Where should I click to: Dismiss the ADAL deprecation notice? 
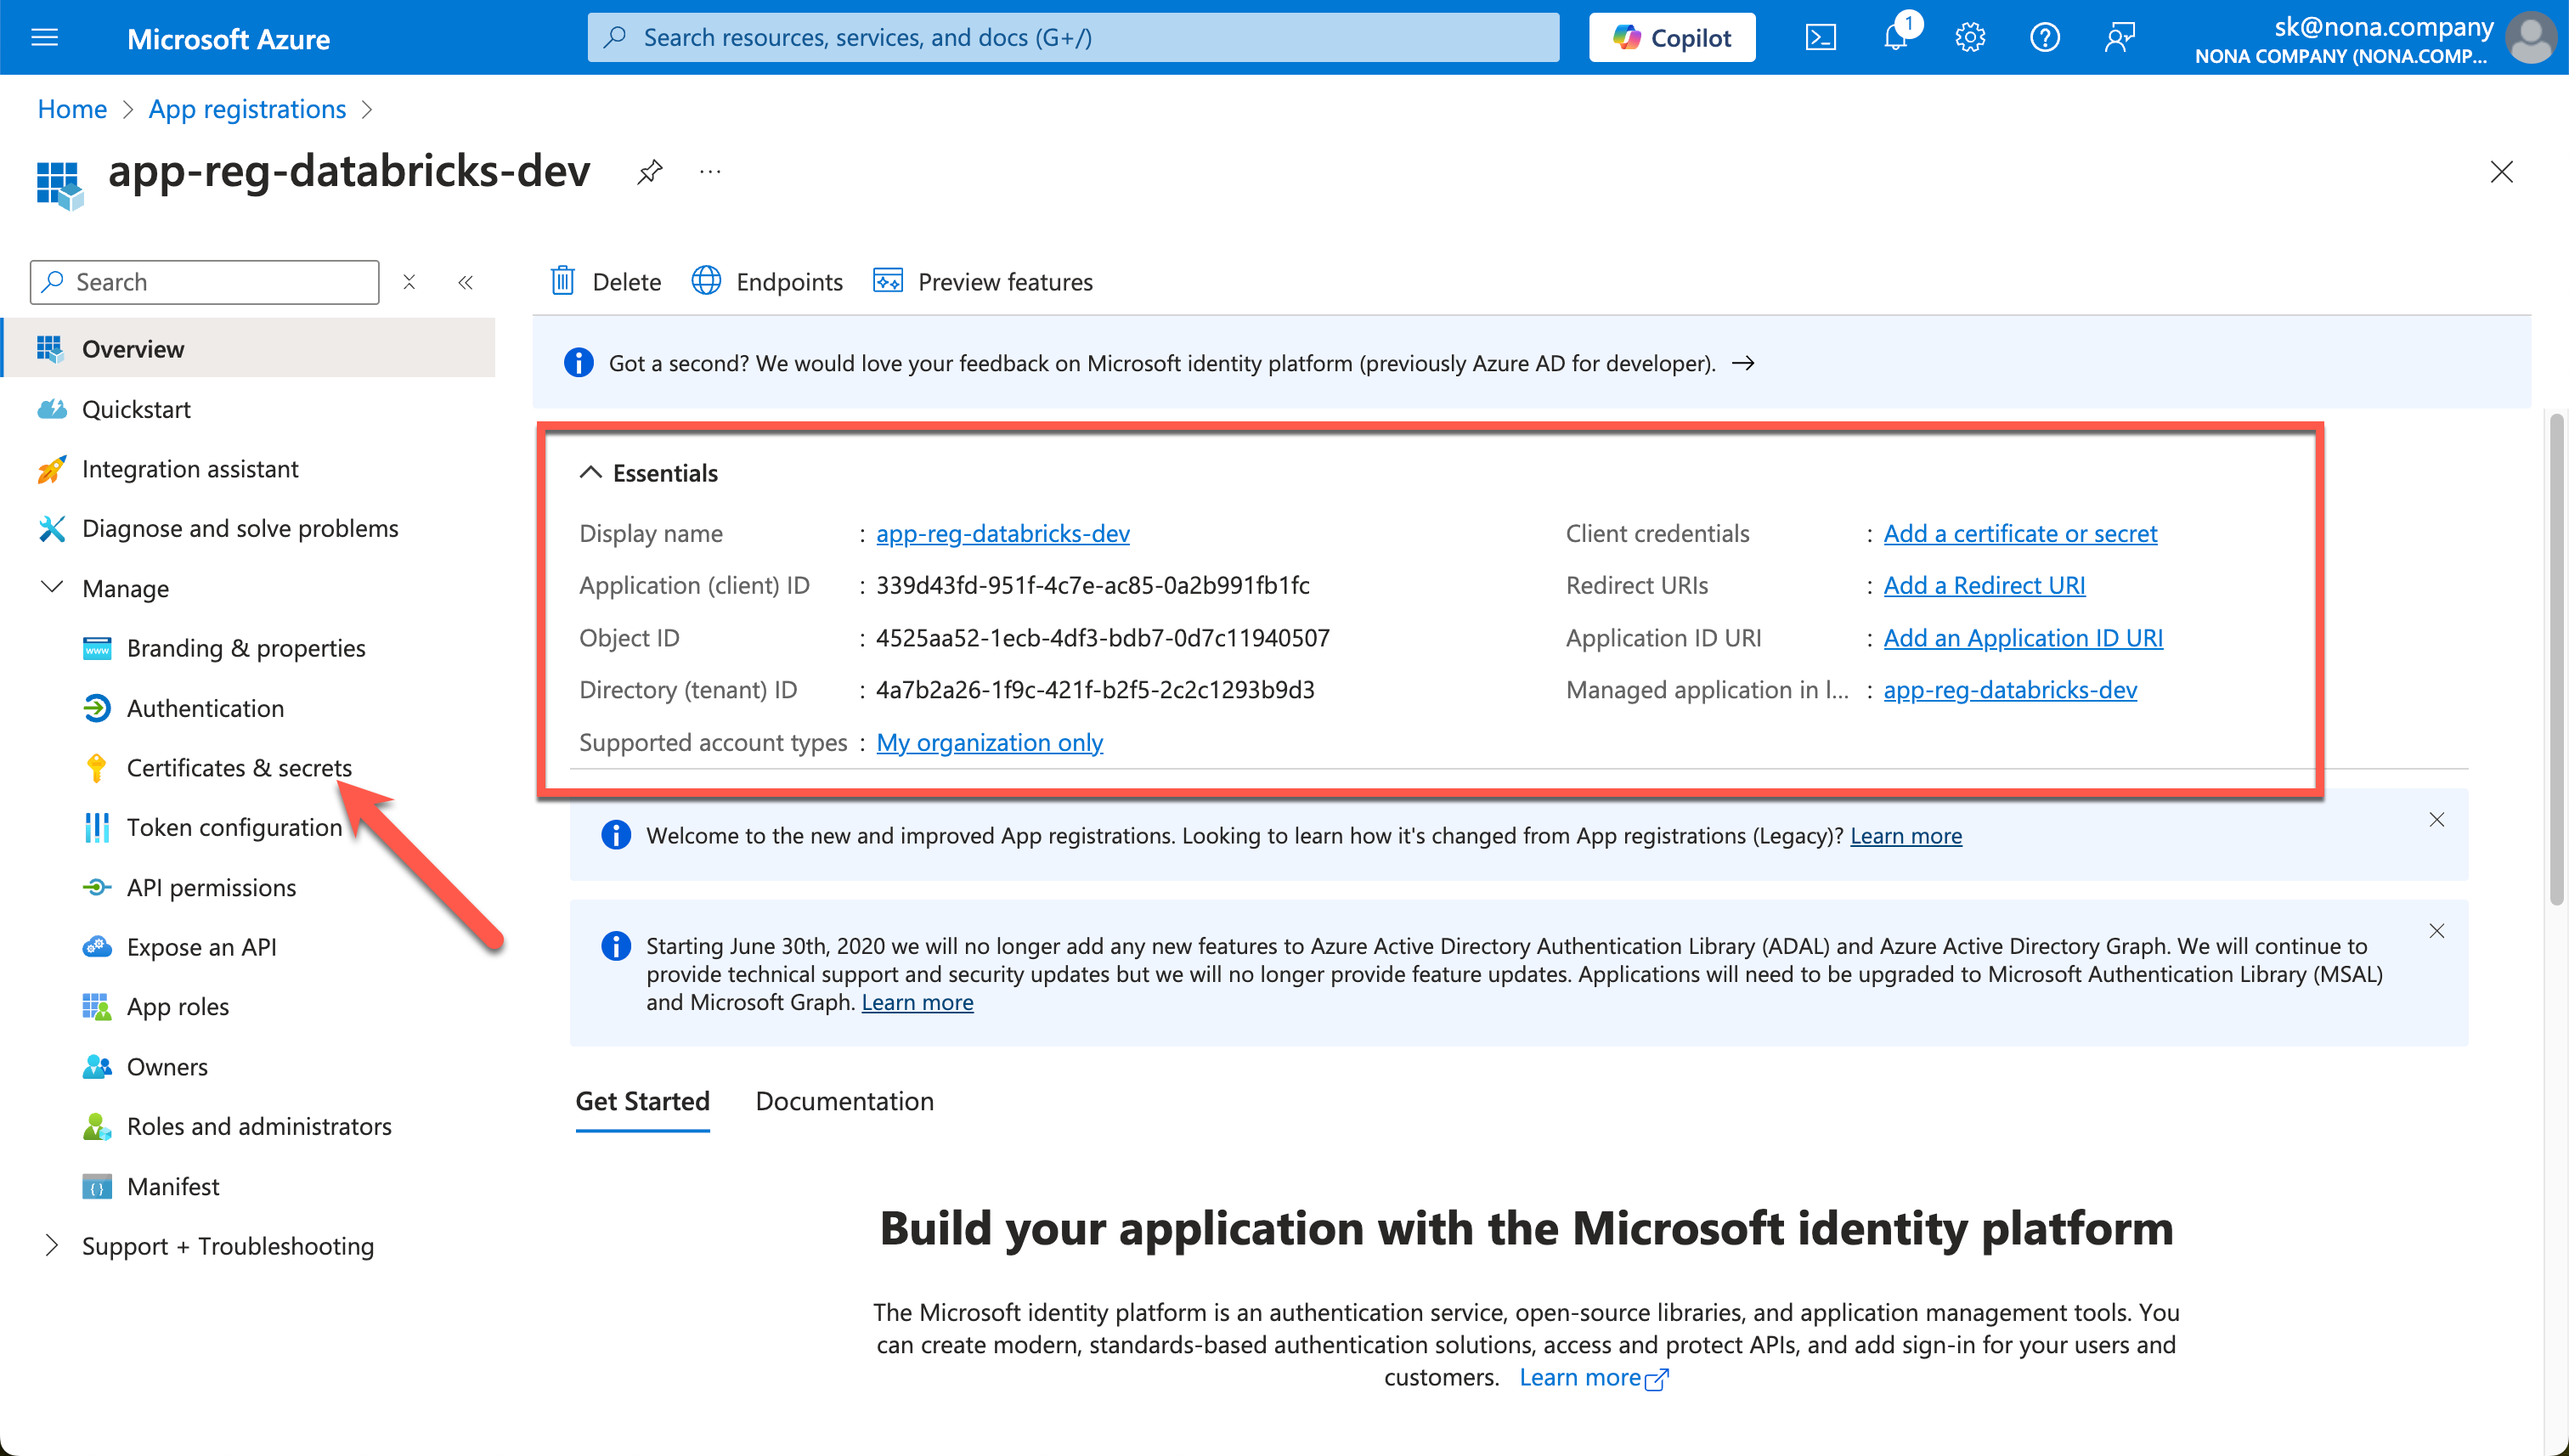[x=2436, y=931]
